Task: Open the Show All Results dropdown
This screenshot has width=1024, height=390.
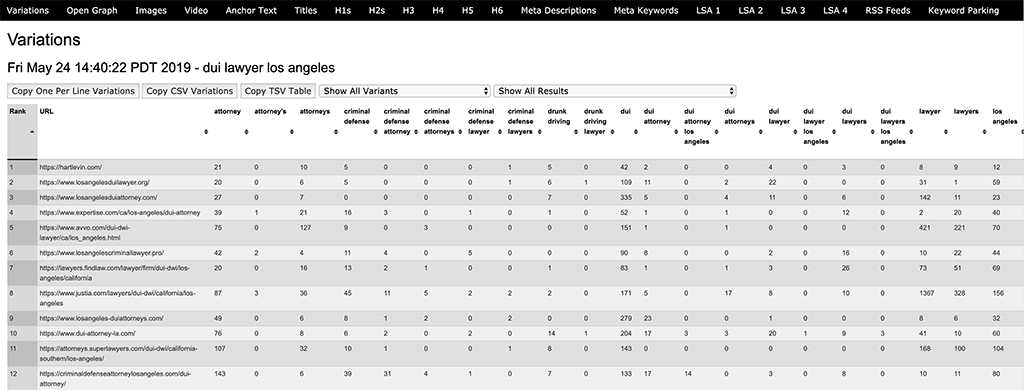Action: click(615, 91)
